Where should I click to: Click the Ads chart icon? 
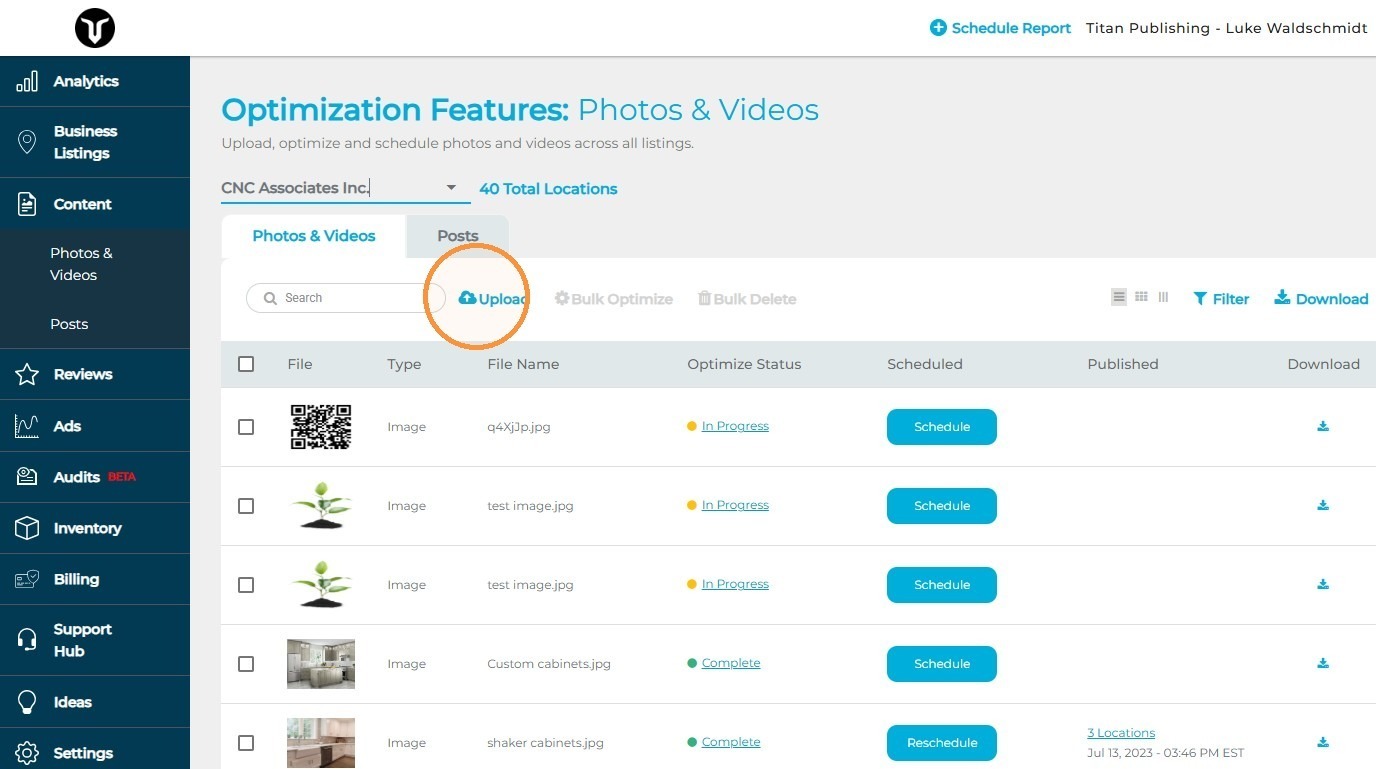coord(27,426)
